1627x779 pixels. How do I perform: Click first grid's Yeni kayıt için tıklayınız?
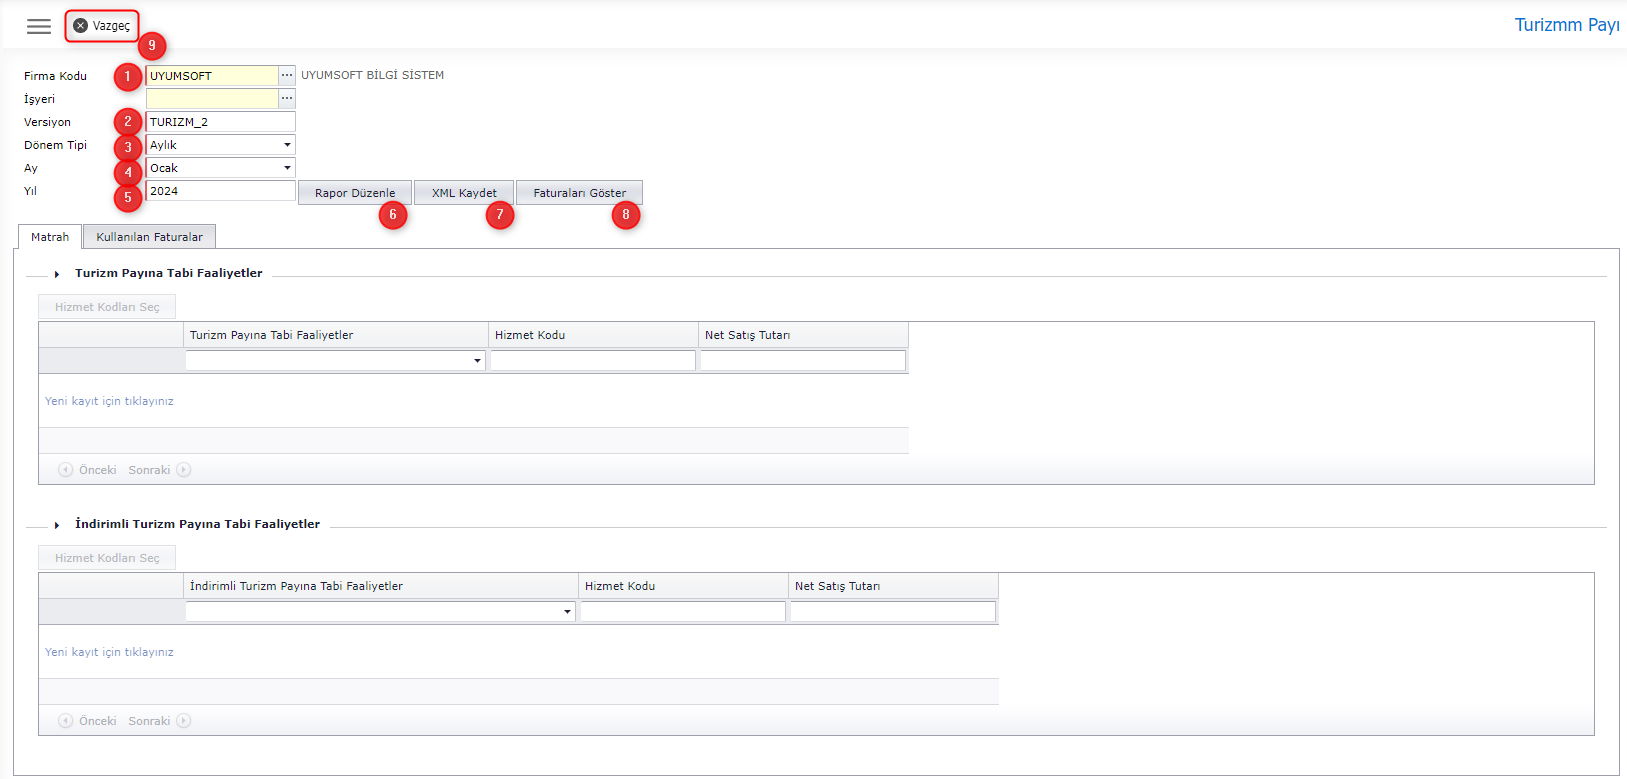tap(109, 401)
